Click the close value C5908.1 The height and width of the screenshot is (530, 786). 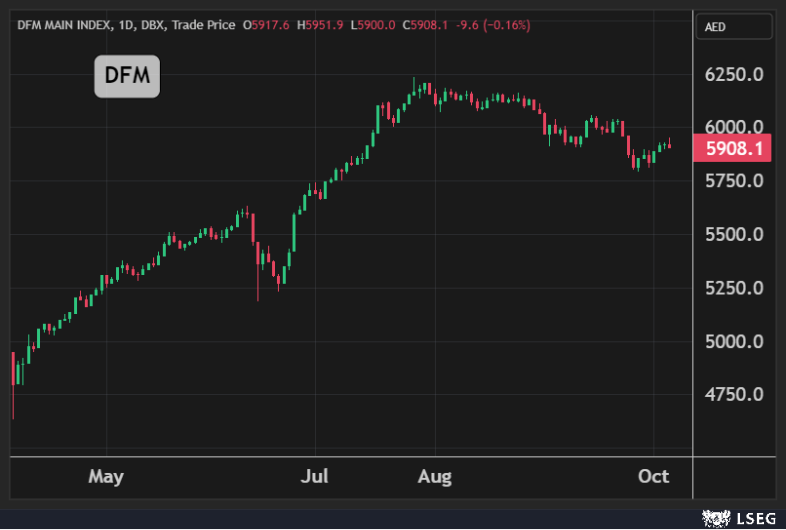pyautogui.click(x=427, y=24)
